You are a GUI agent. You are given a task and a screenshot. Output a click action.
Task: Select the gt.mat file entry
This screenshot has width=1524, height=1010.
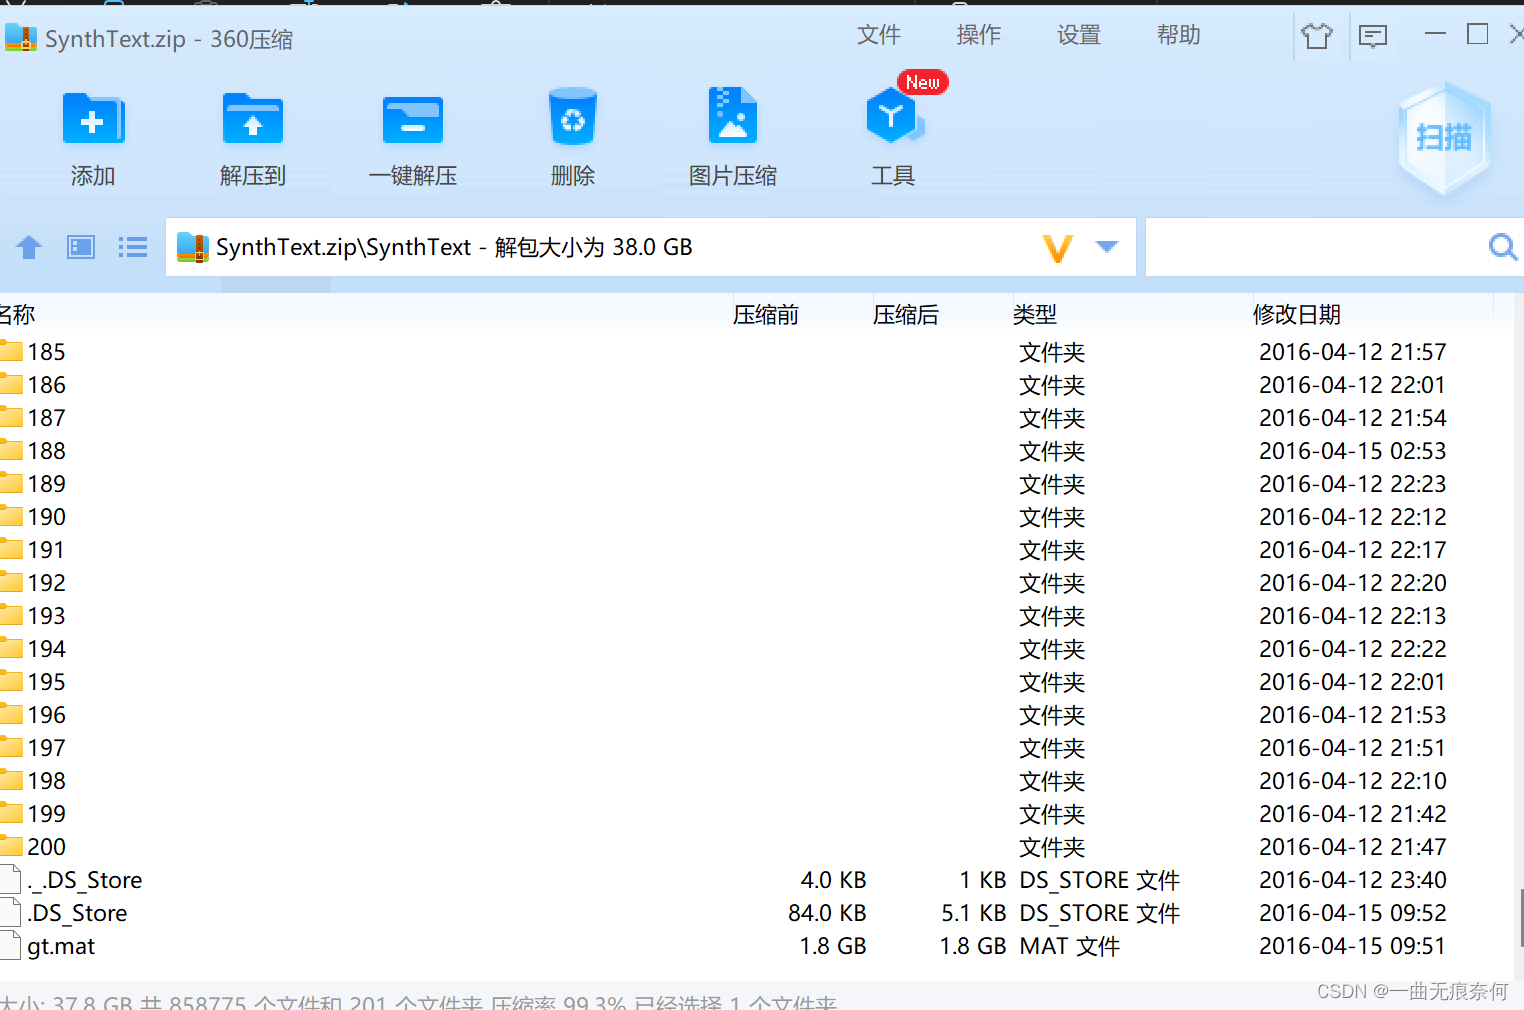coord(60,945)
